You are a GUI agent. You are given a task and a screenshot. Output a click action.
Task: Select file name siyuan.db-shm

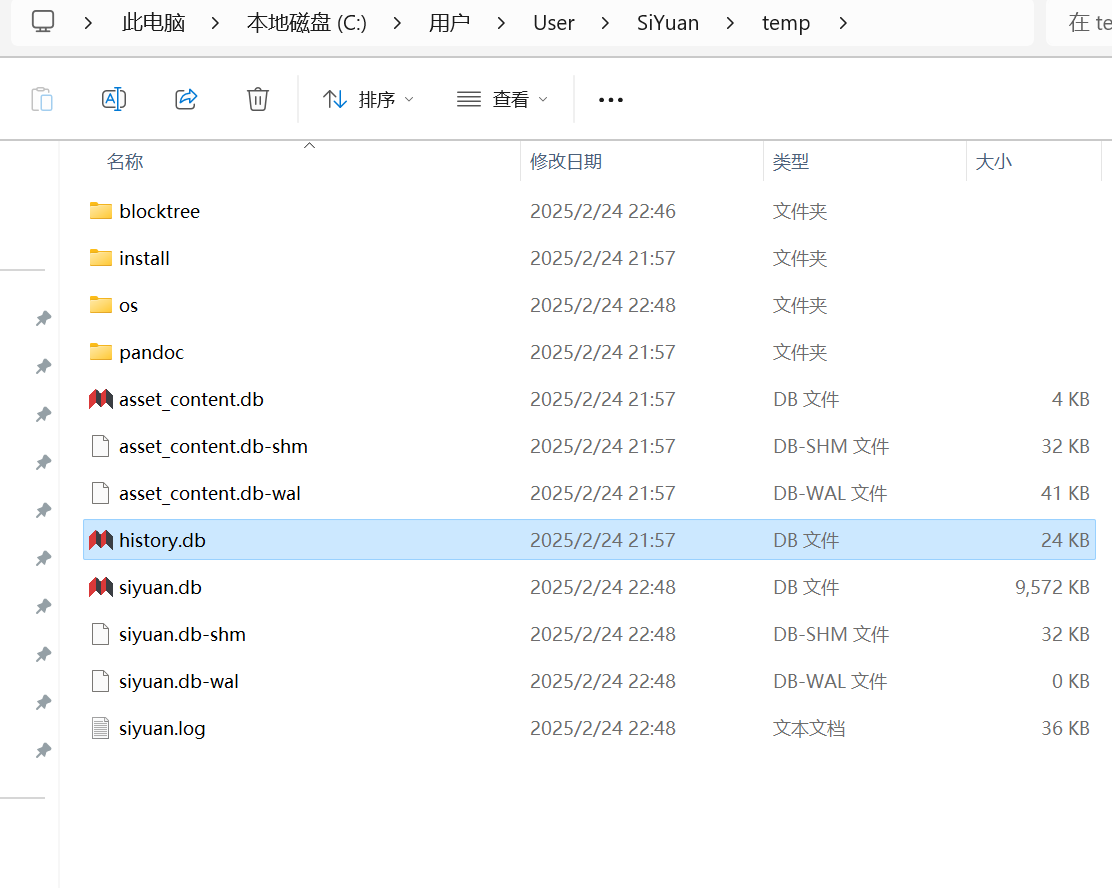[x=182, y=634]
